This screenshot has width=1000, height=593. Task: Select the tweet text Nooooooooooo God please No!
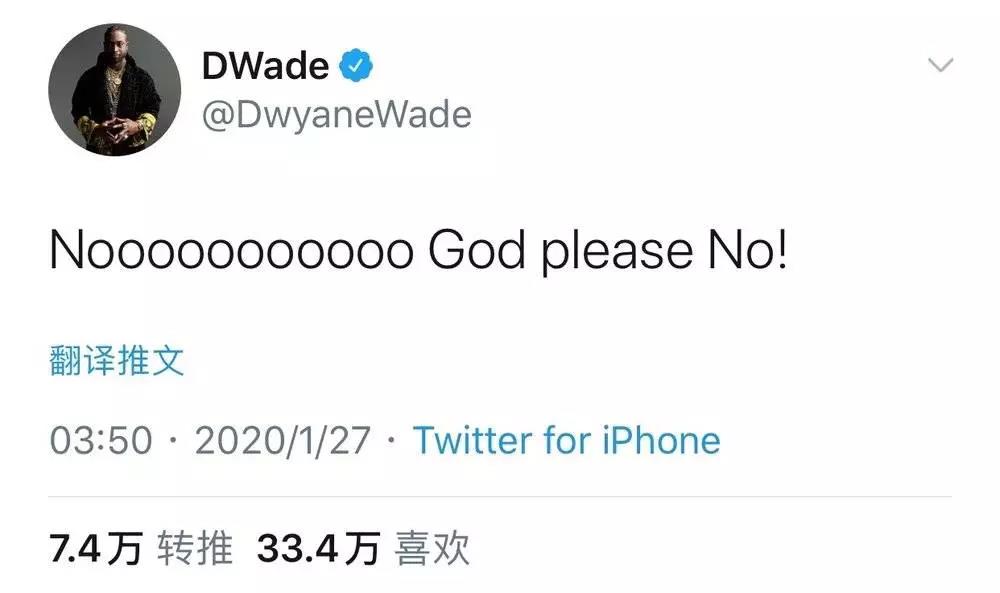418,251
